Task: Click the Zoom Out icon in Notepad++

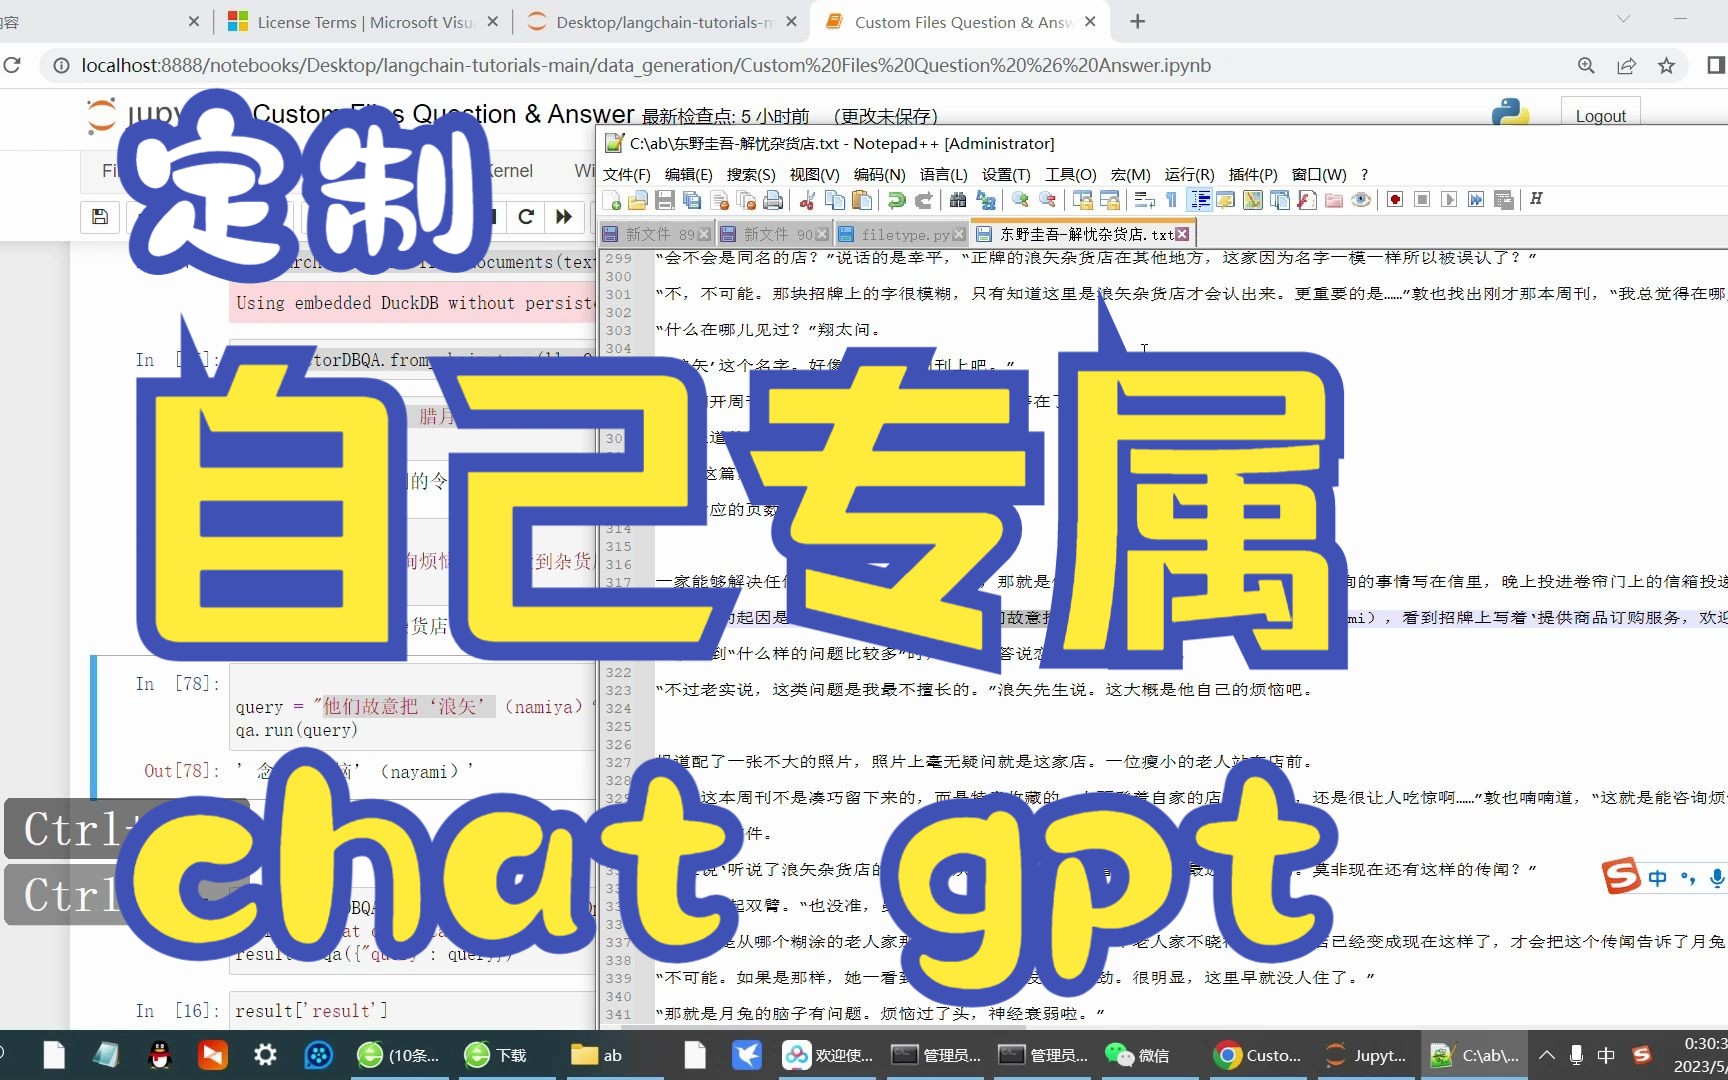Action: 1047,200
